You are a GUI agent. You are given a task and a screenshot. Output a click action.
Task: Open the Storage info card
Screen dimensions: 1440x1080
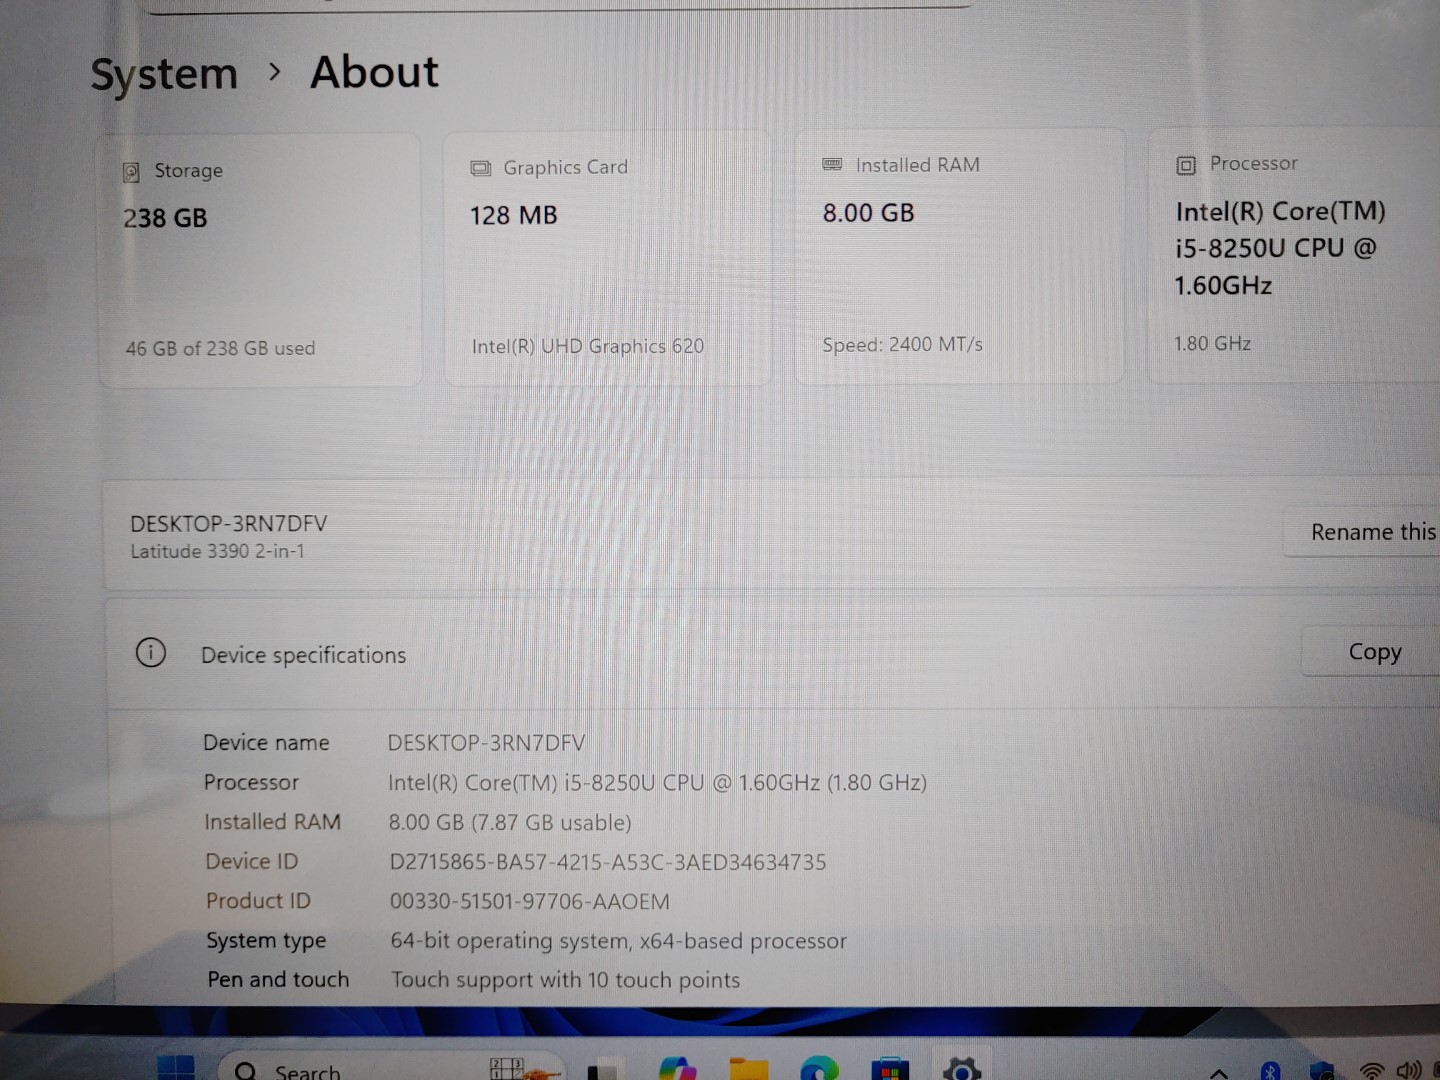pyautogui.click(x=260, y=260)
